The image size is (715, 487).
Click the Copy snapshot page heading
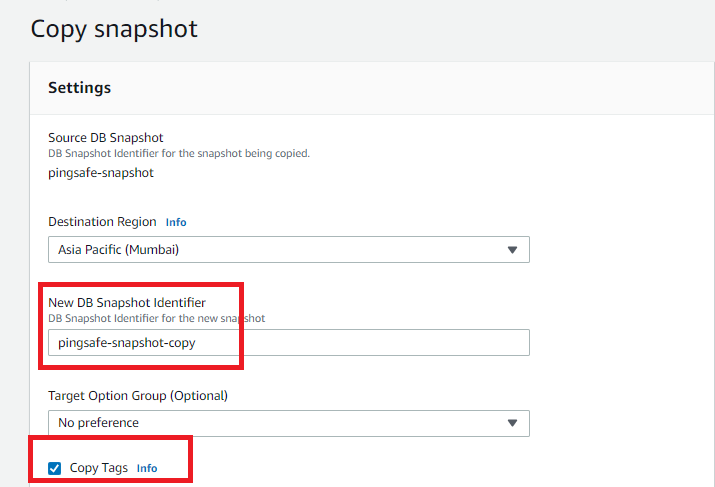coord(114,28)
